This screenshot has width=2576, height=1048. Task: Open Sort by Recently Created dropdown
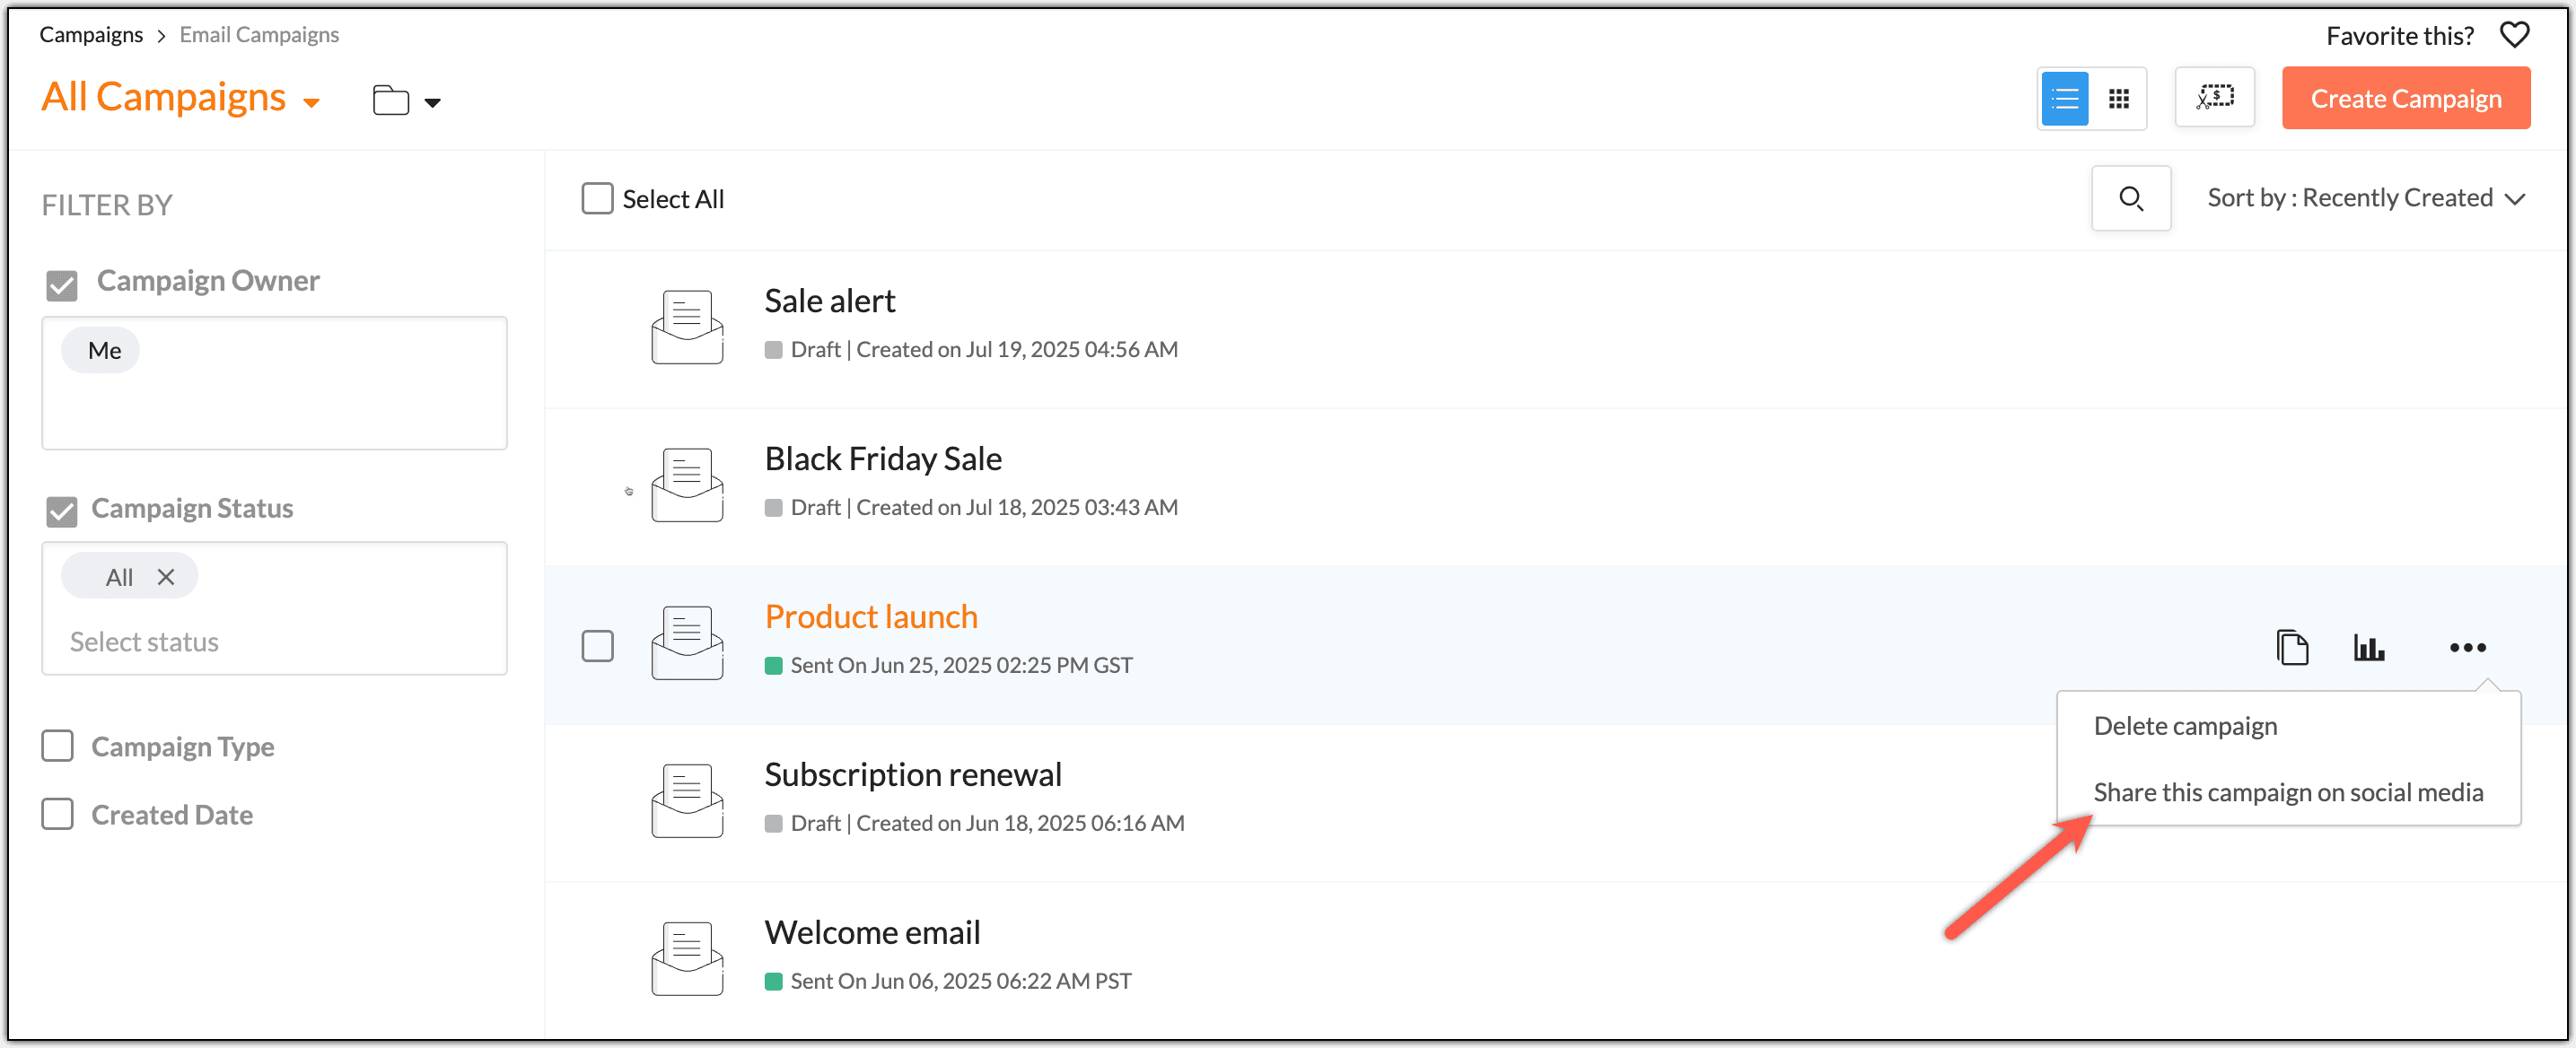coord(2365,198)
